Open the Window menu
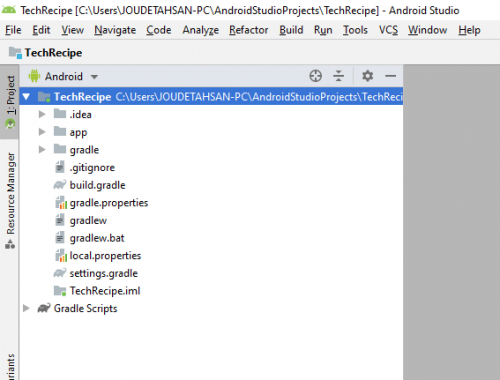The width and height of the screenshot is (500, 380). [x=427, y=30]
